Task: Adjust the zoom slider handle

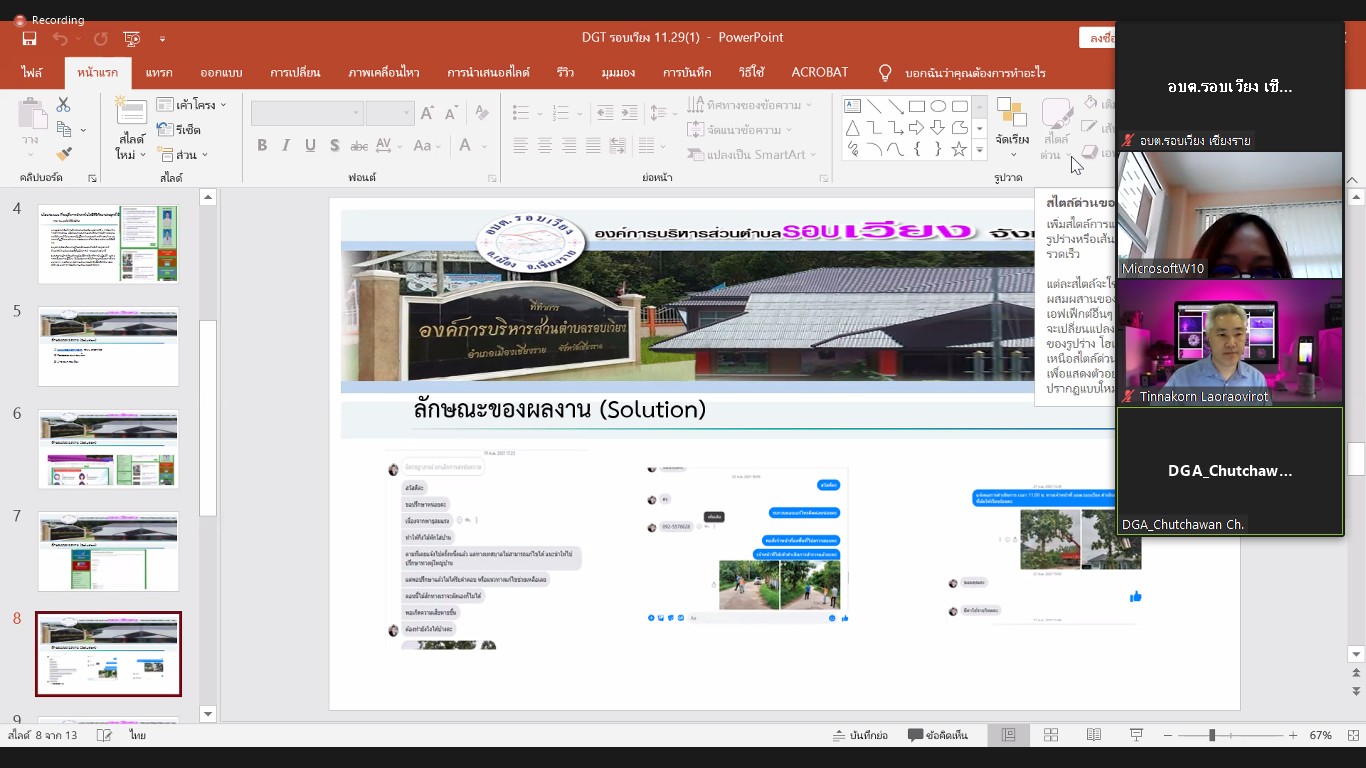Action: pyautogui.click(x=1212, y=735)
